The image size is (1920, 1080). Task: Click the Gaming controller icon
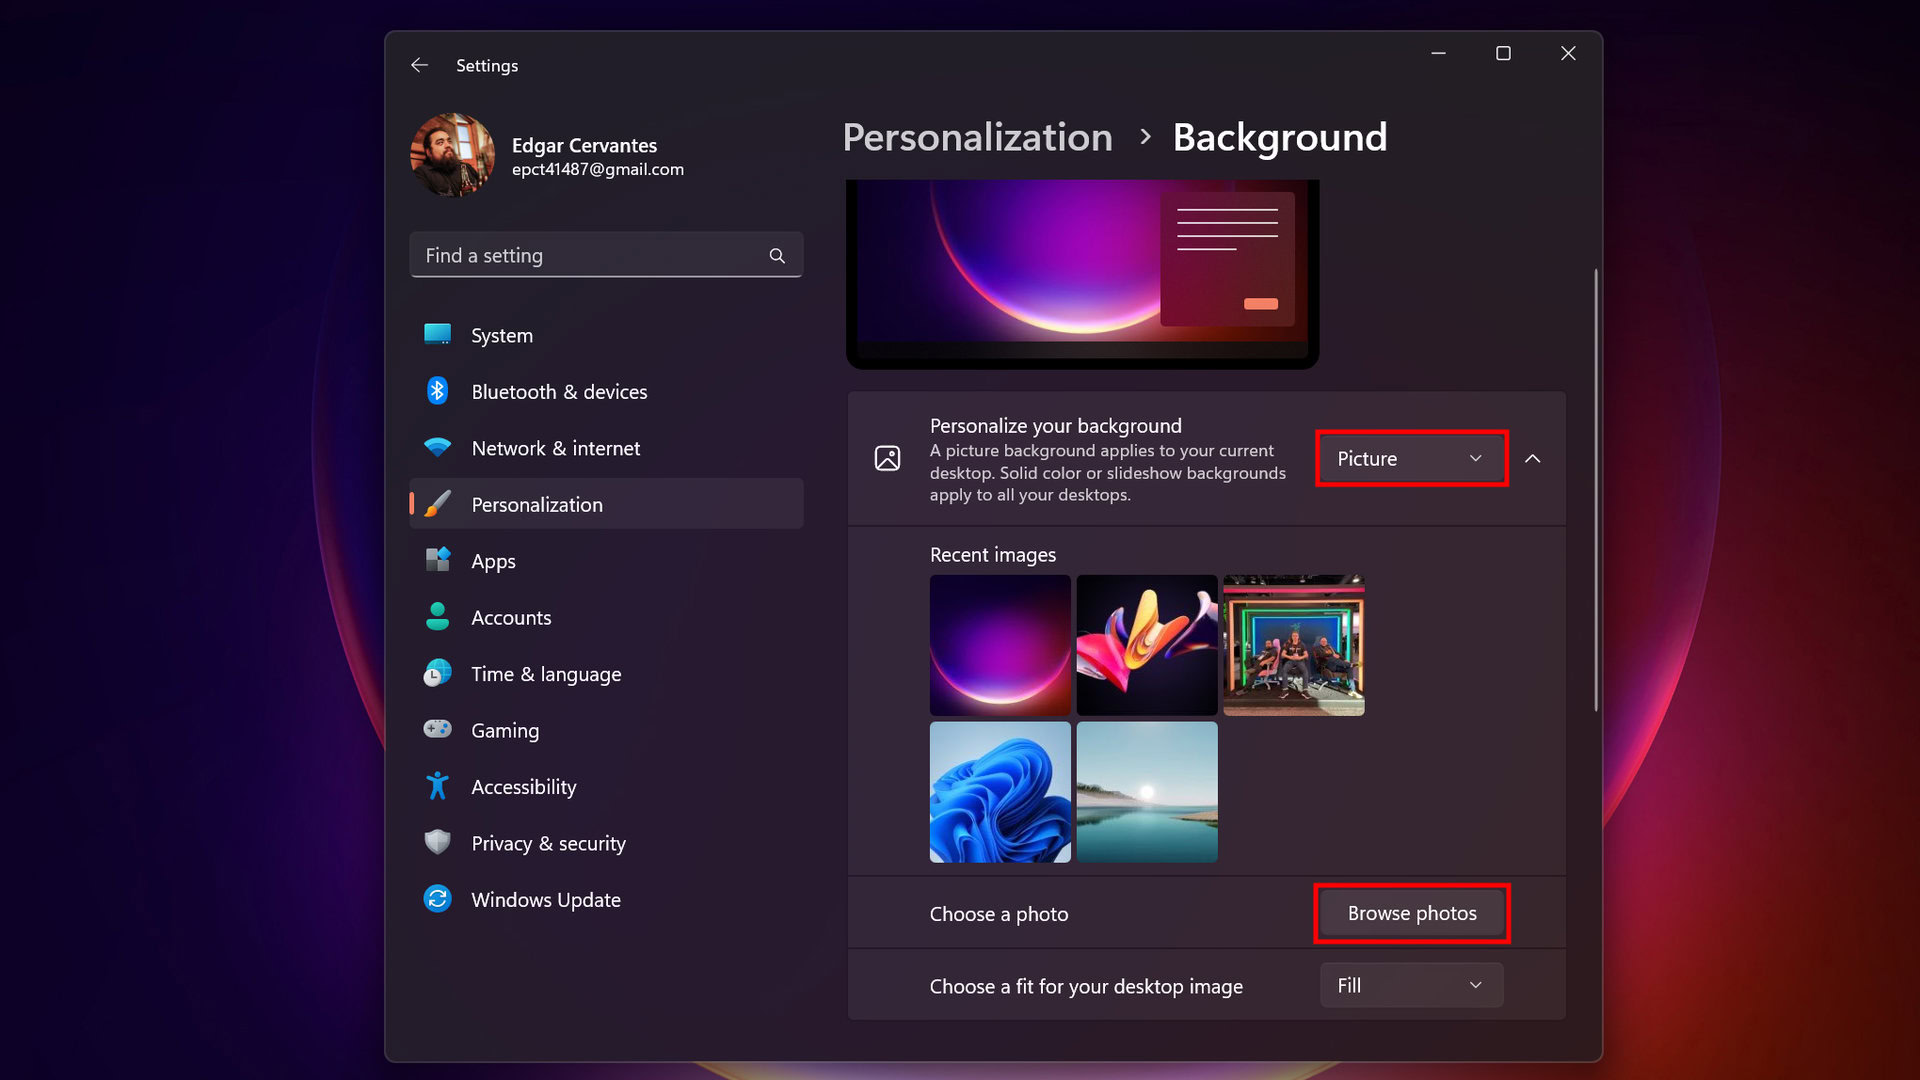tap(437, 729)
